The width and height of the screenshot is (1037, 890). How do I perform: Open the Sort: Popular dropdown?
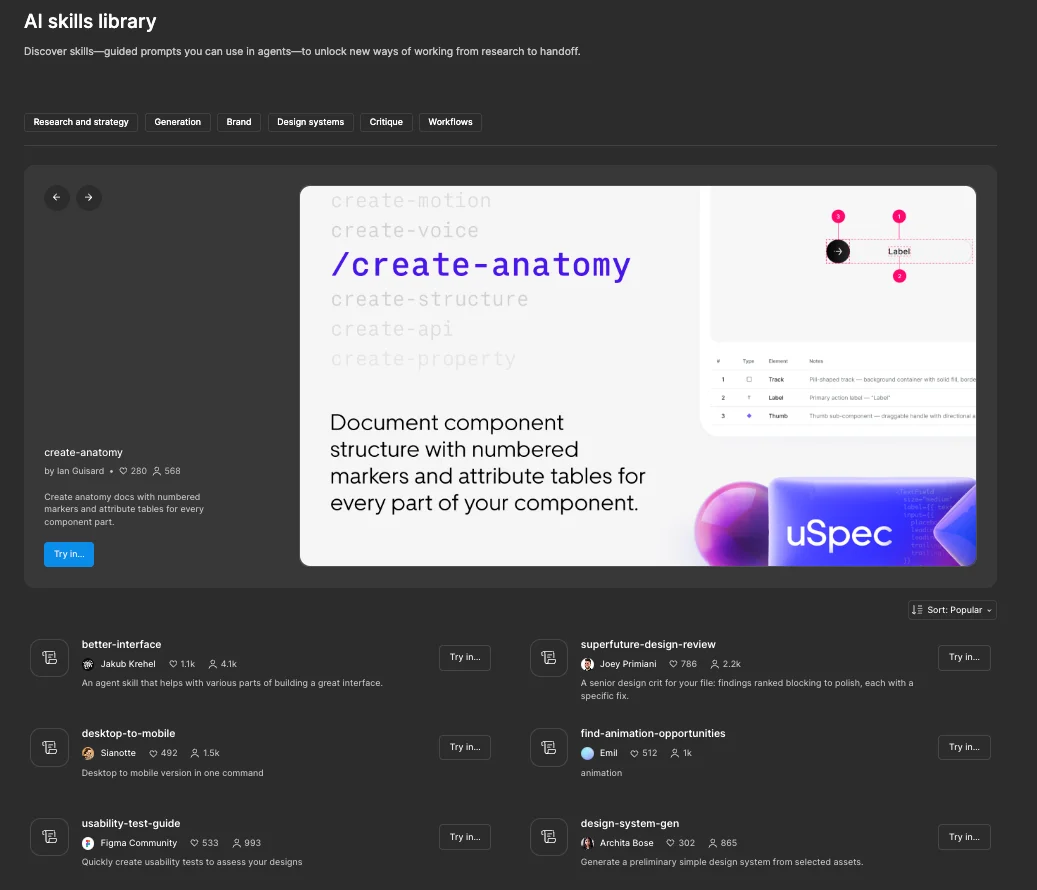click(x=952, y=610)
